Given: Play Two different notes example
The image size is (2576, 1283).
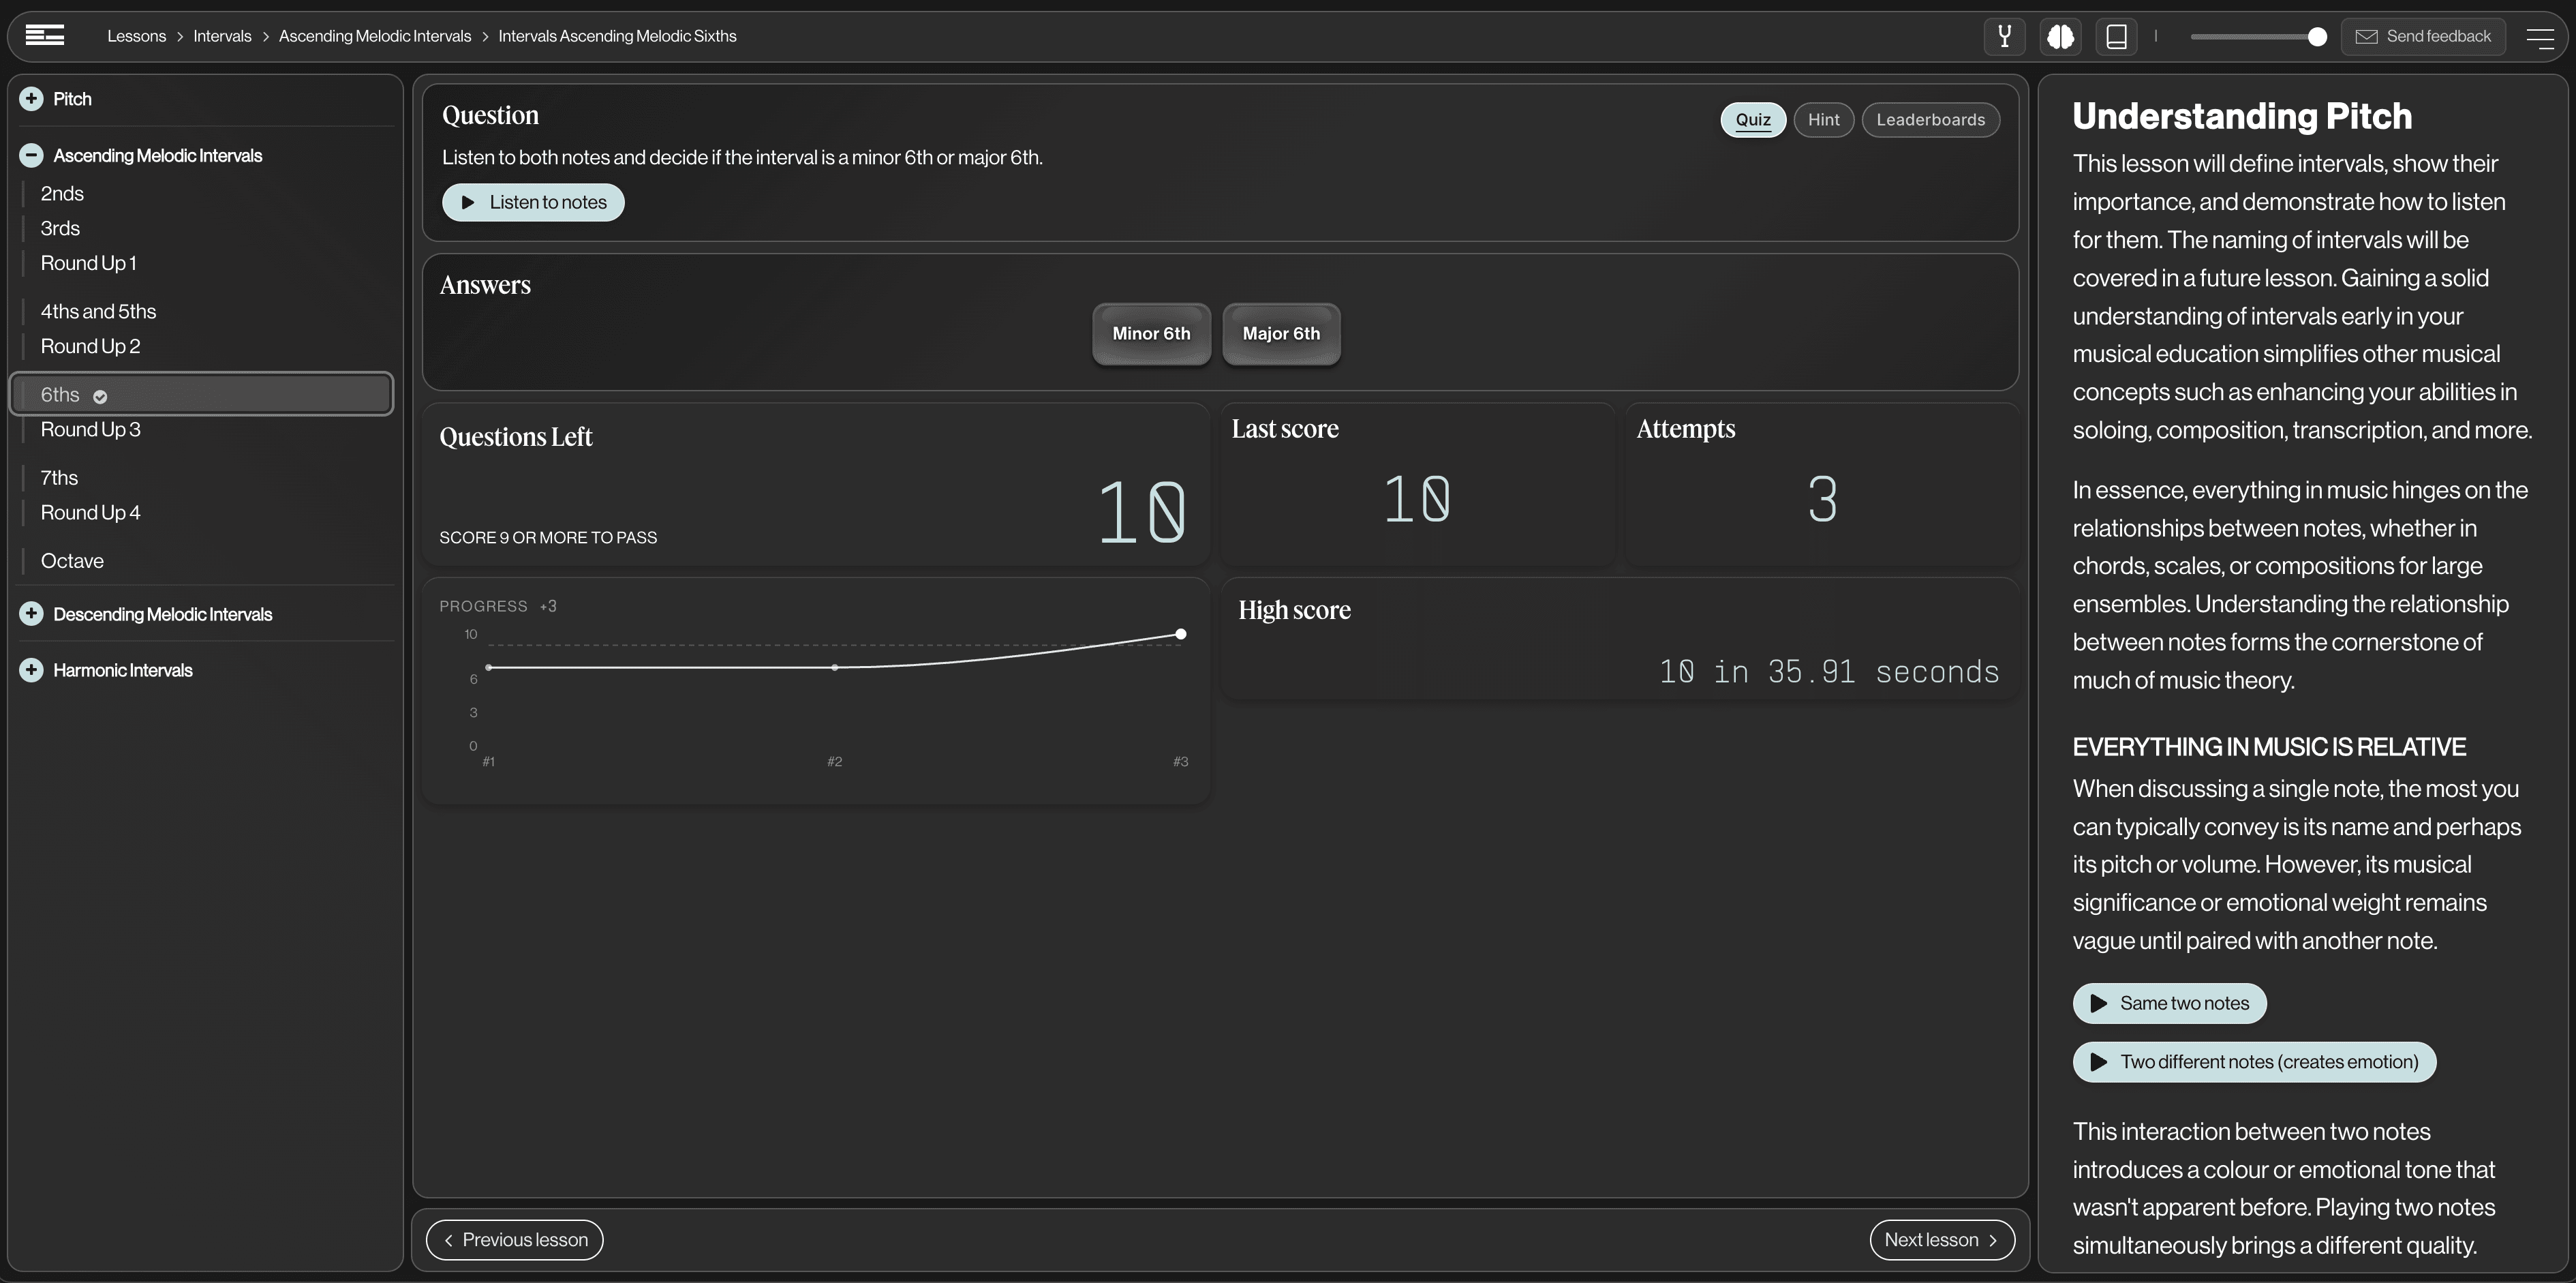Looking at the screenshot, I should coord(2254,1061).
